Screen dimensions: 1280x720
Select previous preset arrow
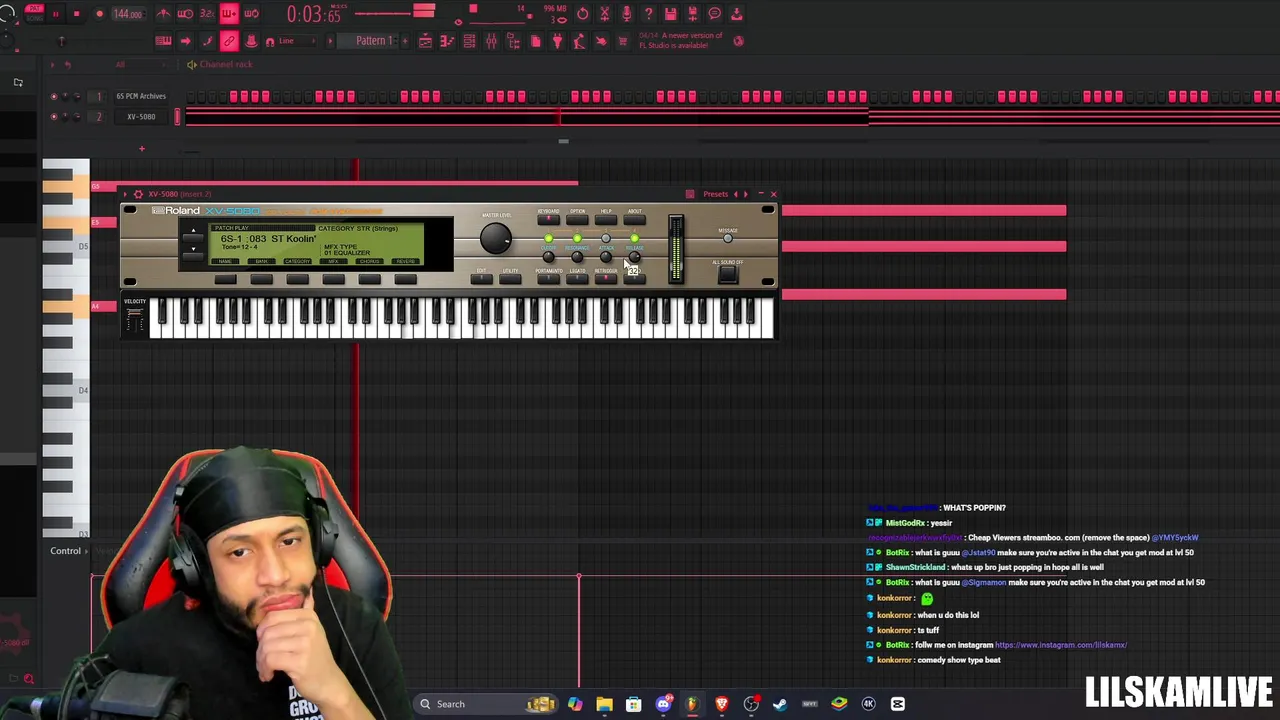pos(736,194)
